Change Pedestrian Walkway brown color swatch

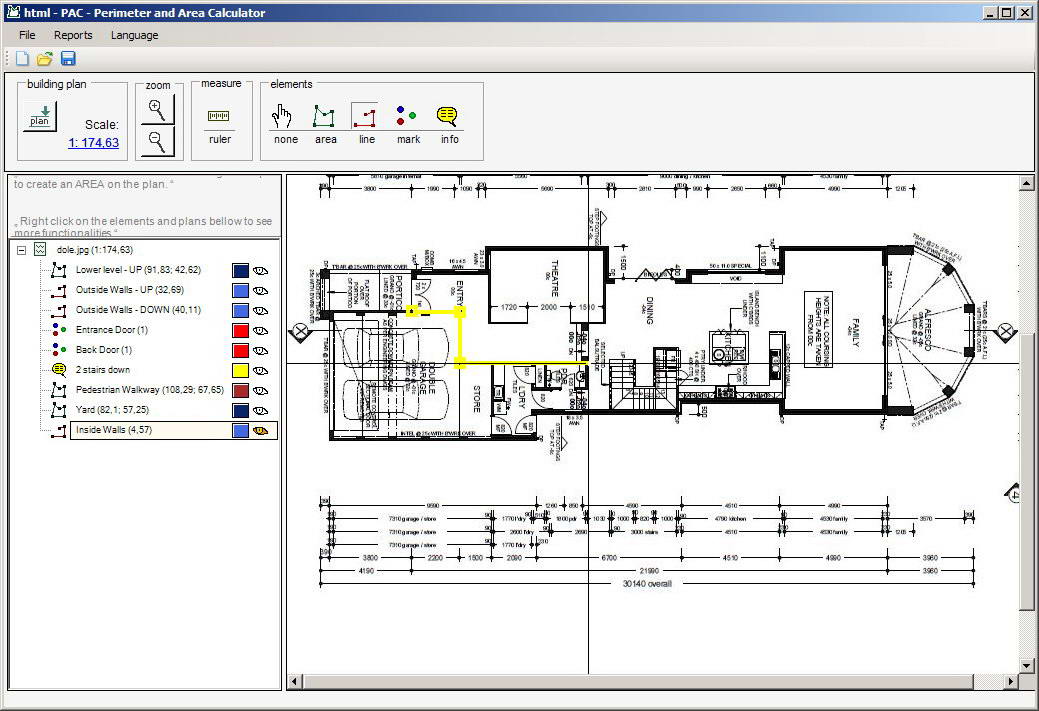point(241,390)
